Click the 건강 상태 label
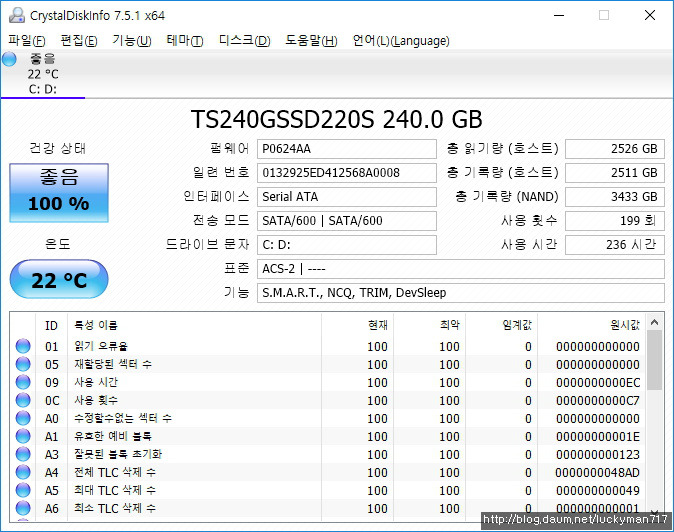674x532 pixels. [58, 148]
